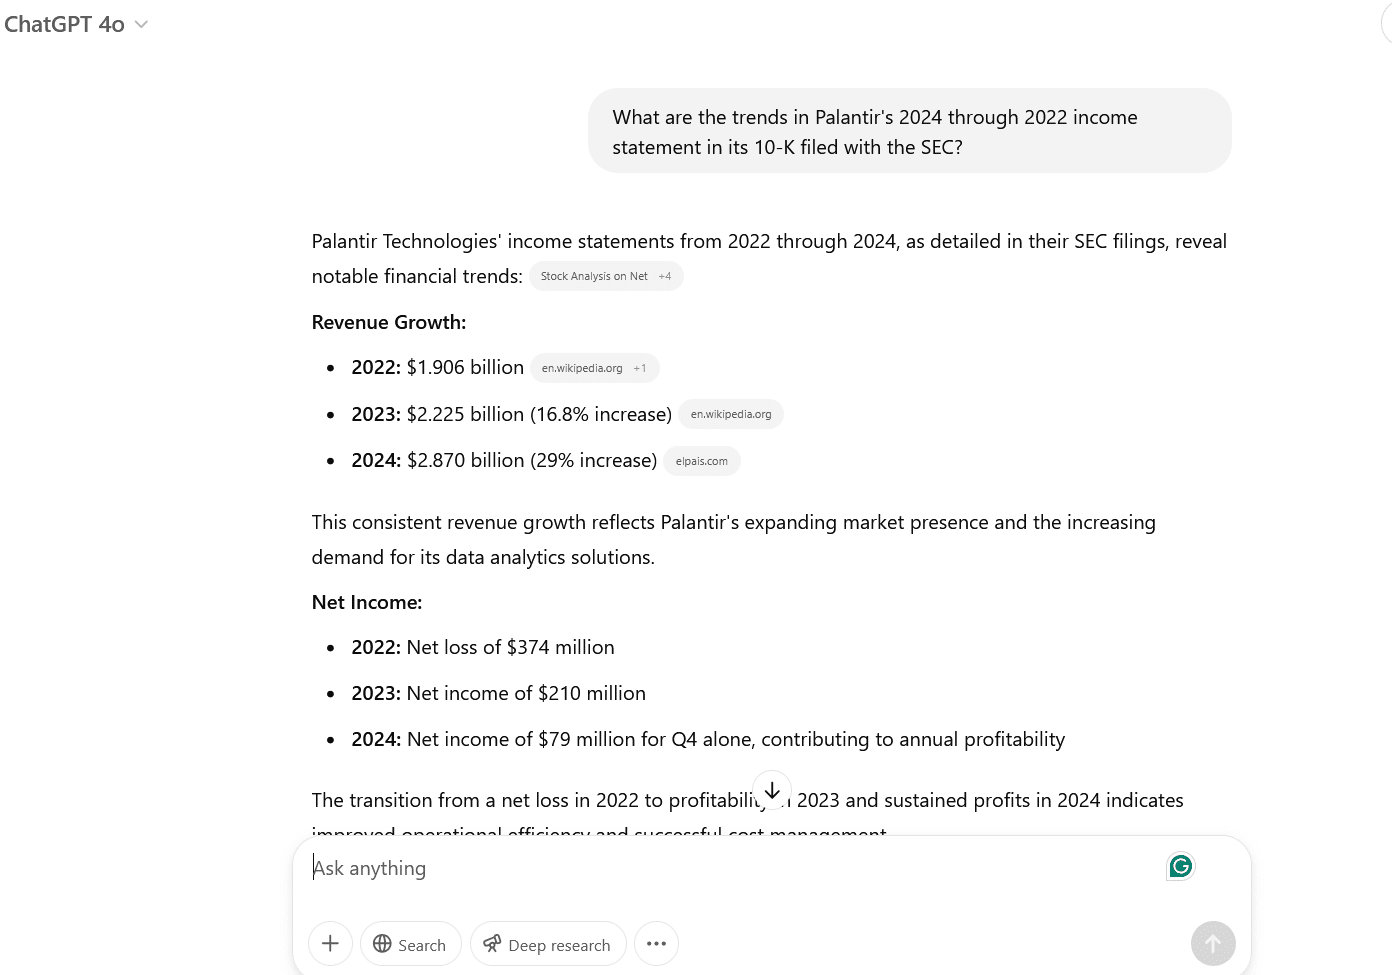Viewport: 1392px width, 975px height.
Task: Expand the +1 sources on Wikipedia chip
Action: pyautogui.click(x=640, y=368)
